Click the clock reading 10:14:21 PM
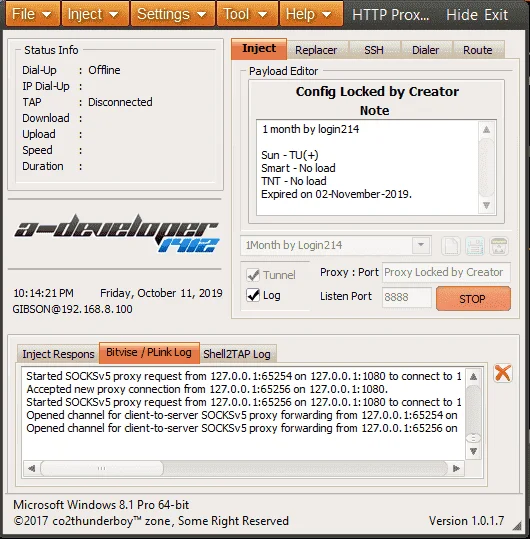 (x=43, y=293)
